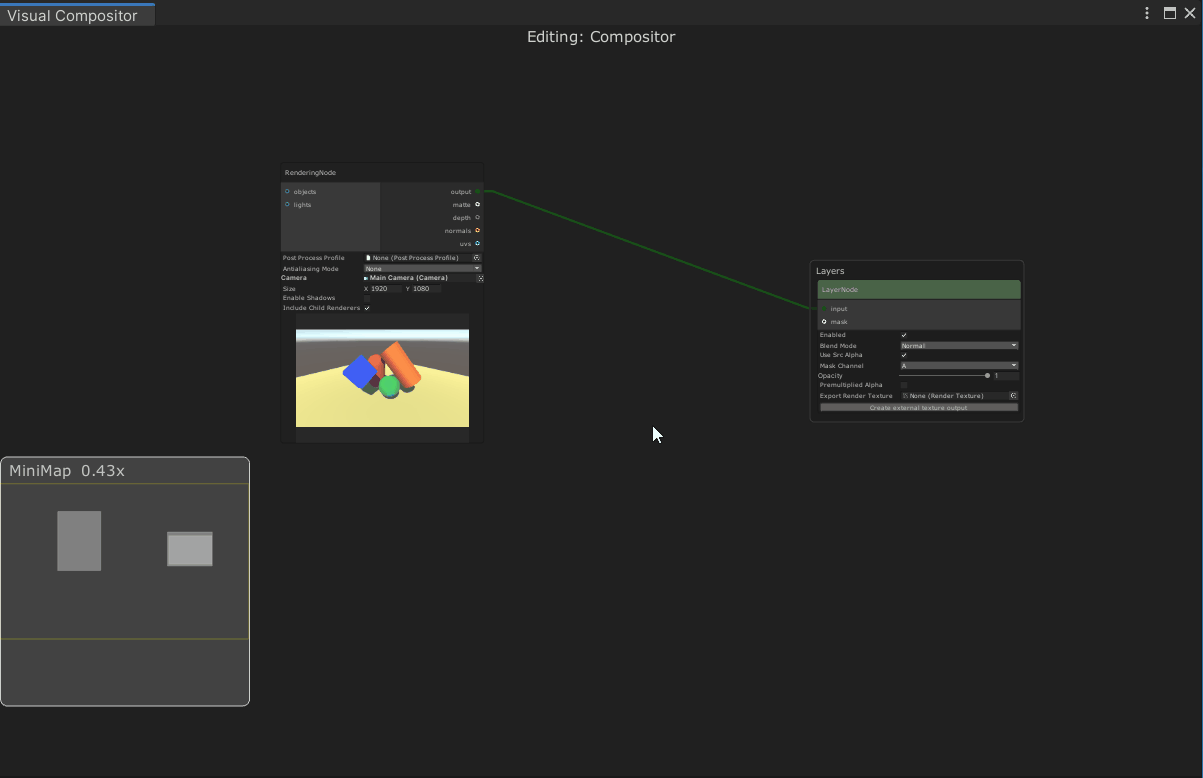Image resolution: width=1203 pixels, height=778 pixels.
Task: Open the Antialiasing Mode dropdown
Action: (422, 268)
